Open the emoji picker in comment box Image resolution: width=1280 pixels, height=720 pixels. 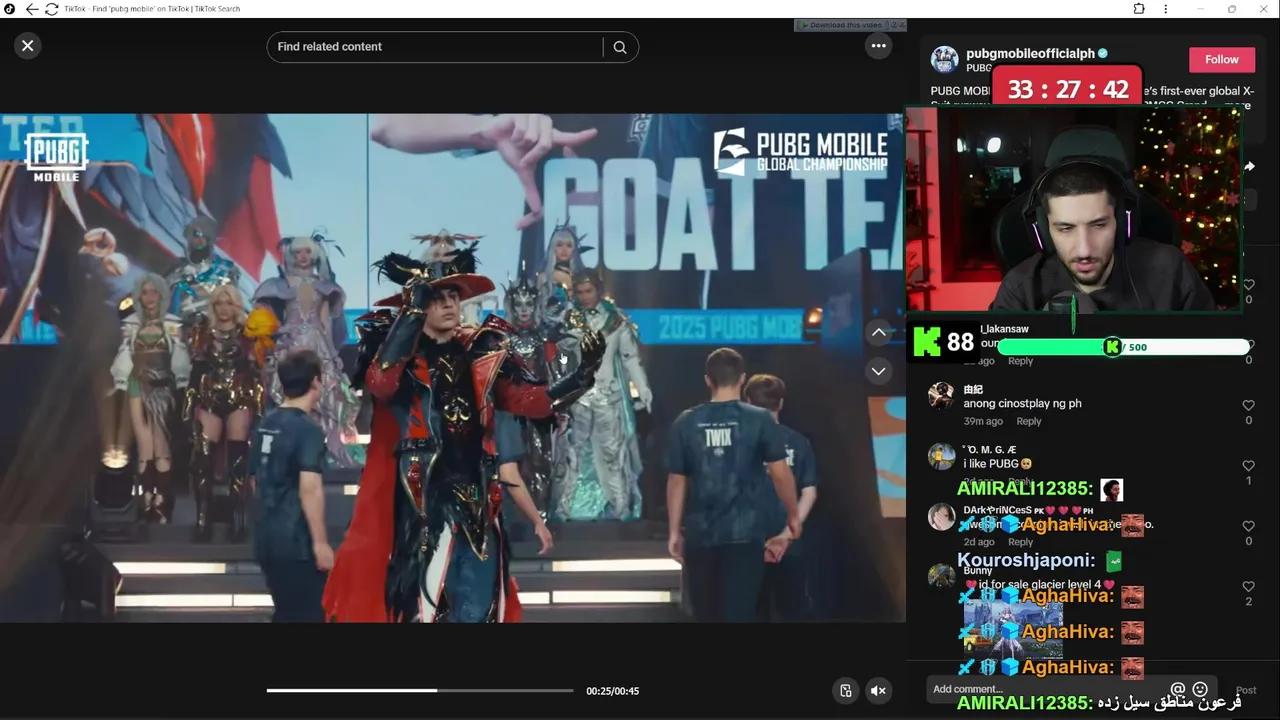pos(1200,689)
